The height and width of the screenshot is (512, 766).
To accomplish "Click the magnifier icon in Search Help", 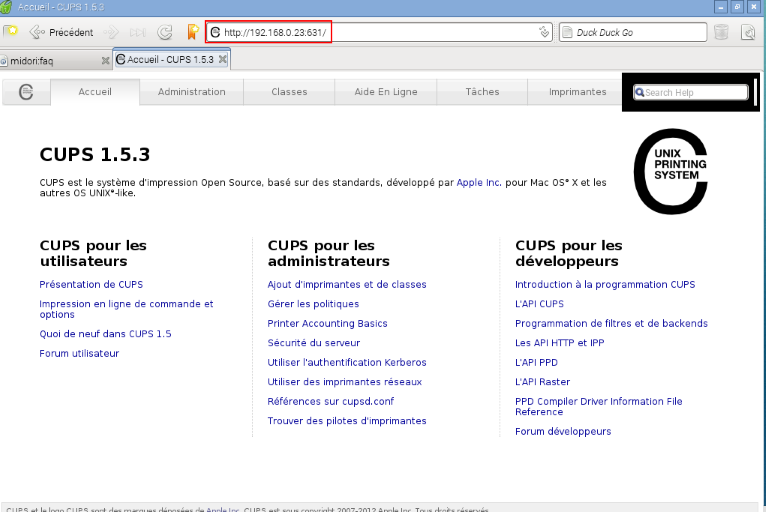I will [x=639, y=92].
